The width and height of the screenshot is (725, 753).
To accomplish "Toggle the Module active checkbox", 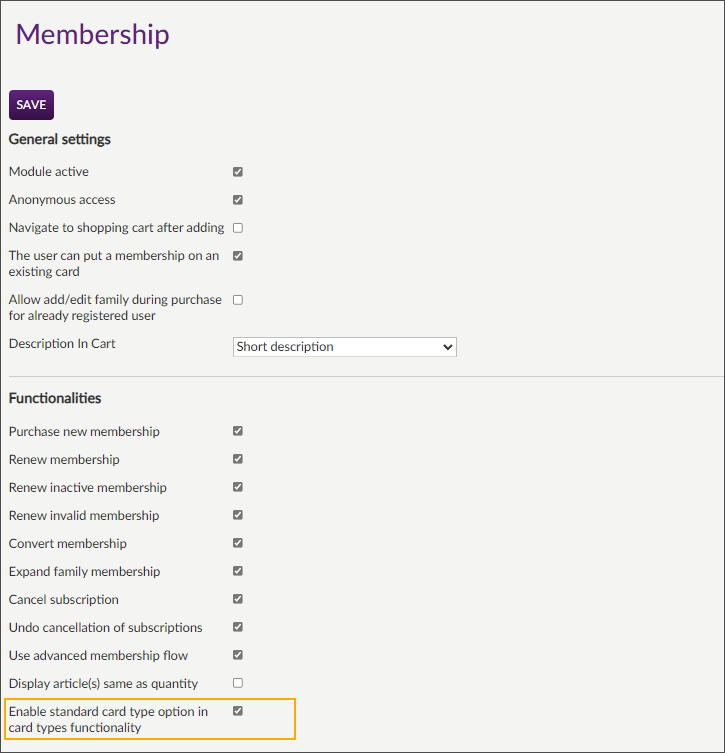I will [x=238, y=172].
